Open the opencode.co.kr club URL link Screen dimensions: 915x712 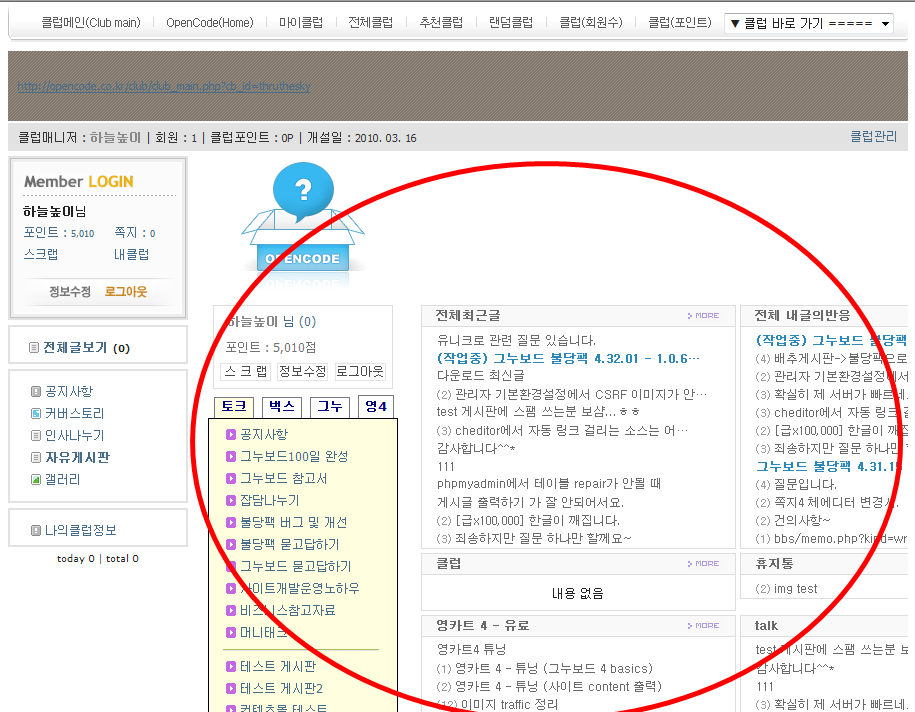(164, 86)
